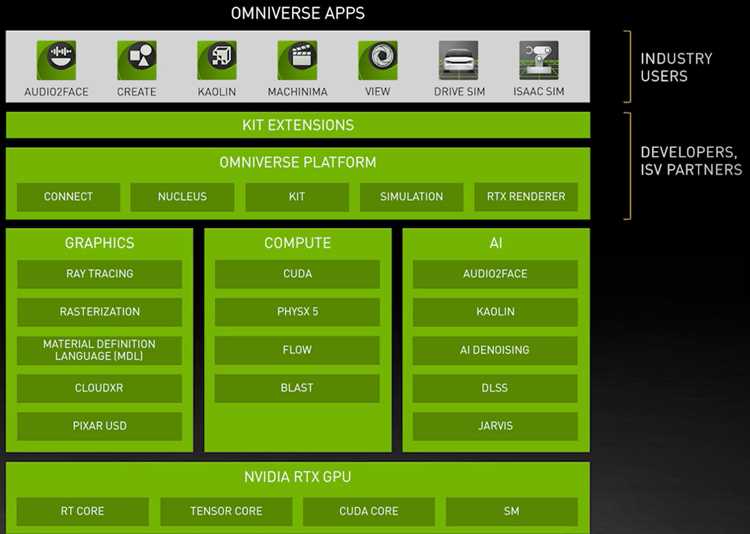Select the View app aperture icon

point(378,60)
